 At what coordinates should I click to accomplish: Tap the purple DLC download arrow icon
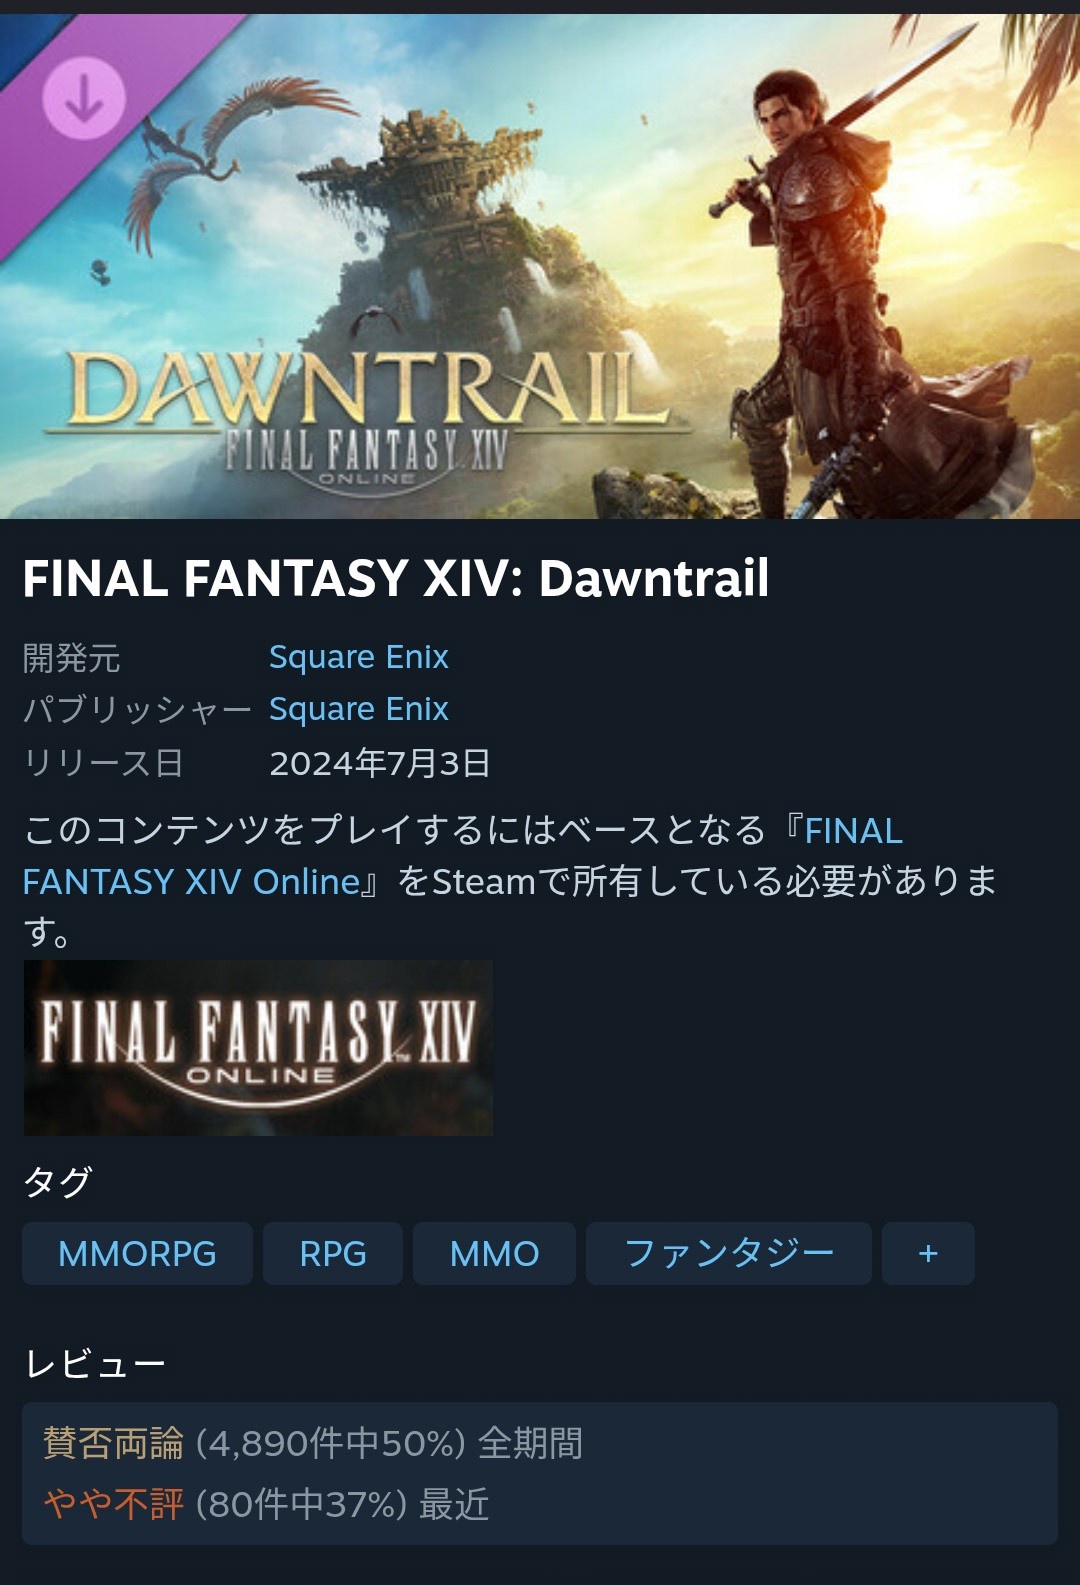click(84, 98)
